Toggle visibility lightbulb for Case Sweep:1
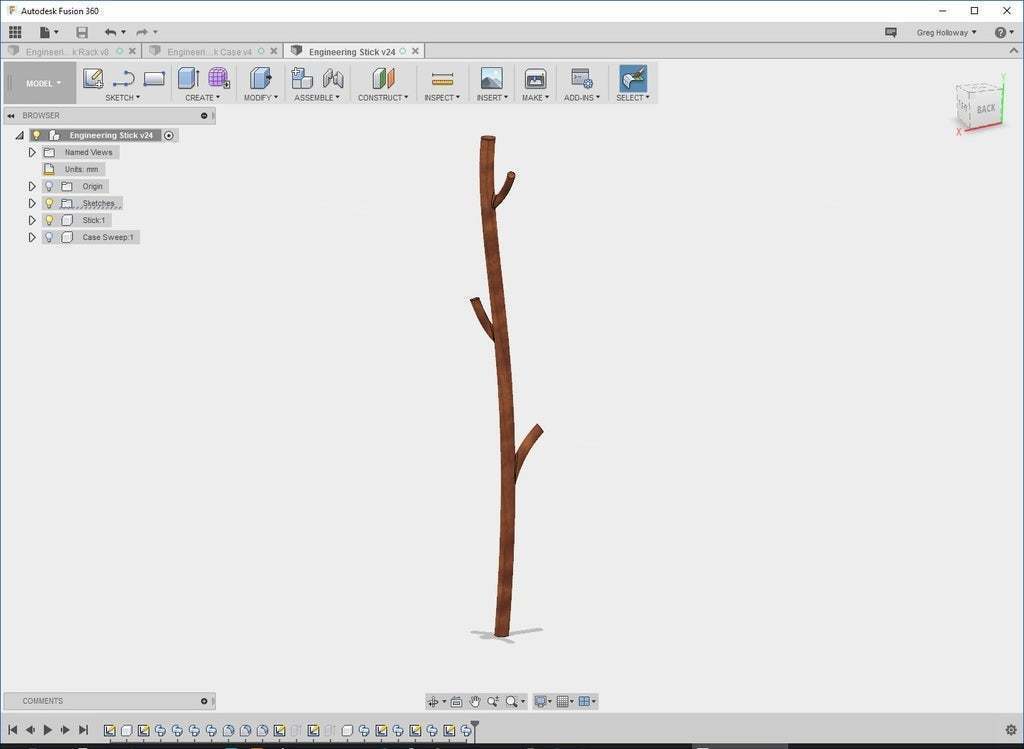 pyautogui.click(x=49, y=237)
